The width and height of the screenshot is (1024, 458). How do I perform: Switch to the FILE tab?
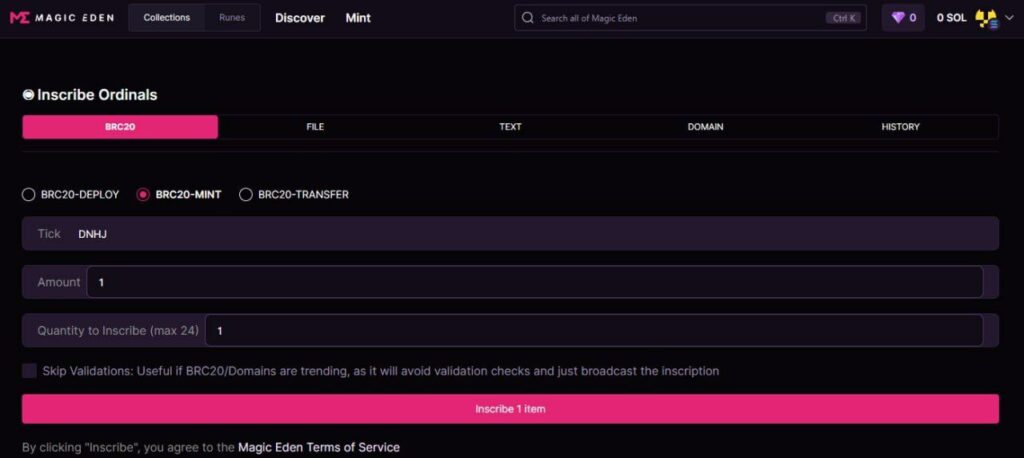pyautogui.click(x=315, y=127)
